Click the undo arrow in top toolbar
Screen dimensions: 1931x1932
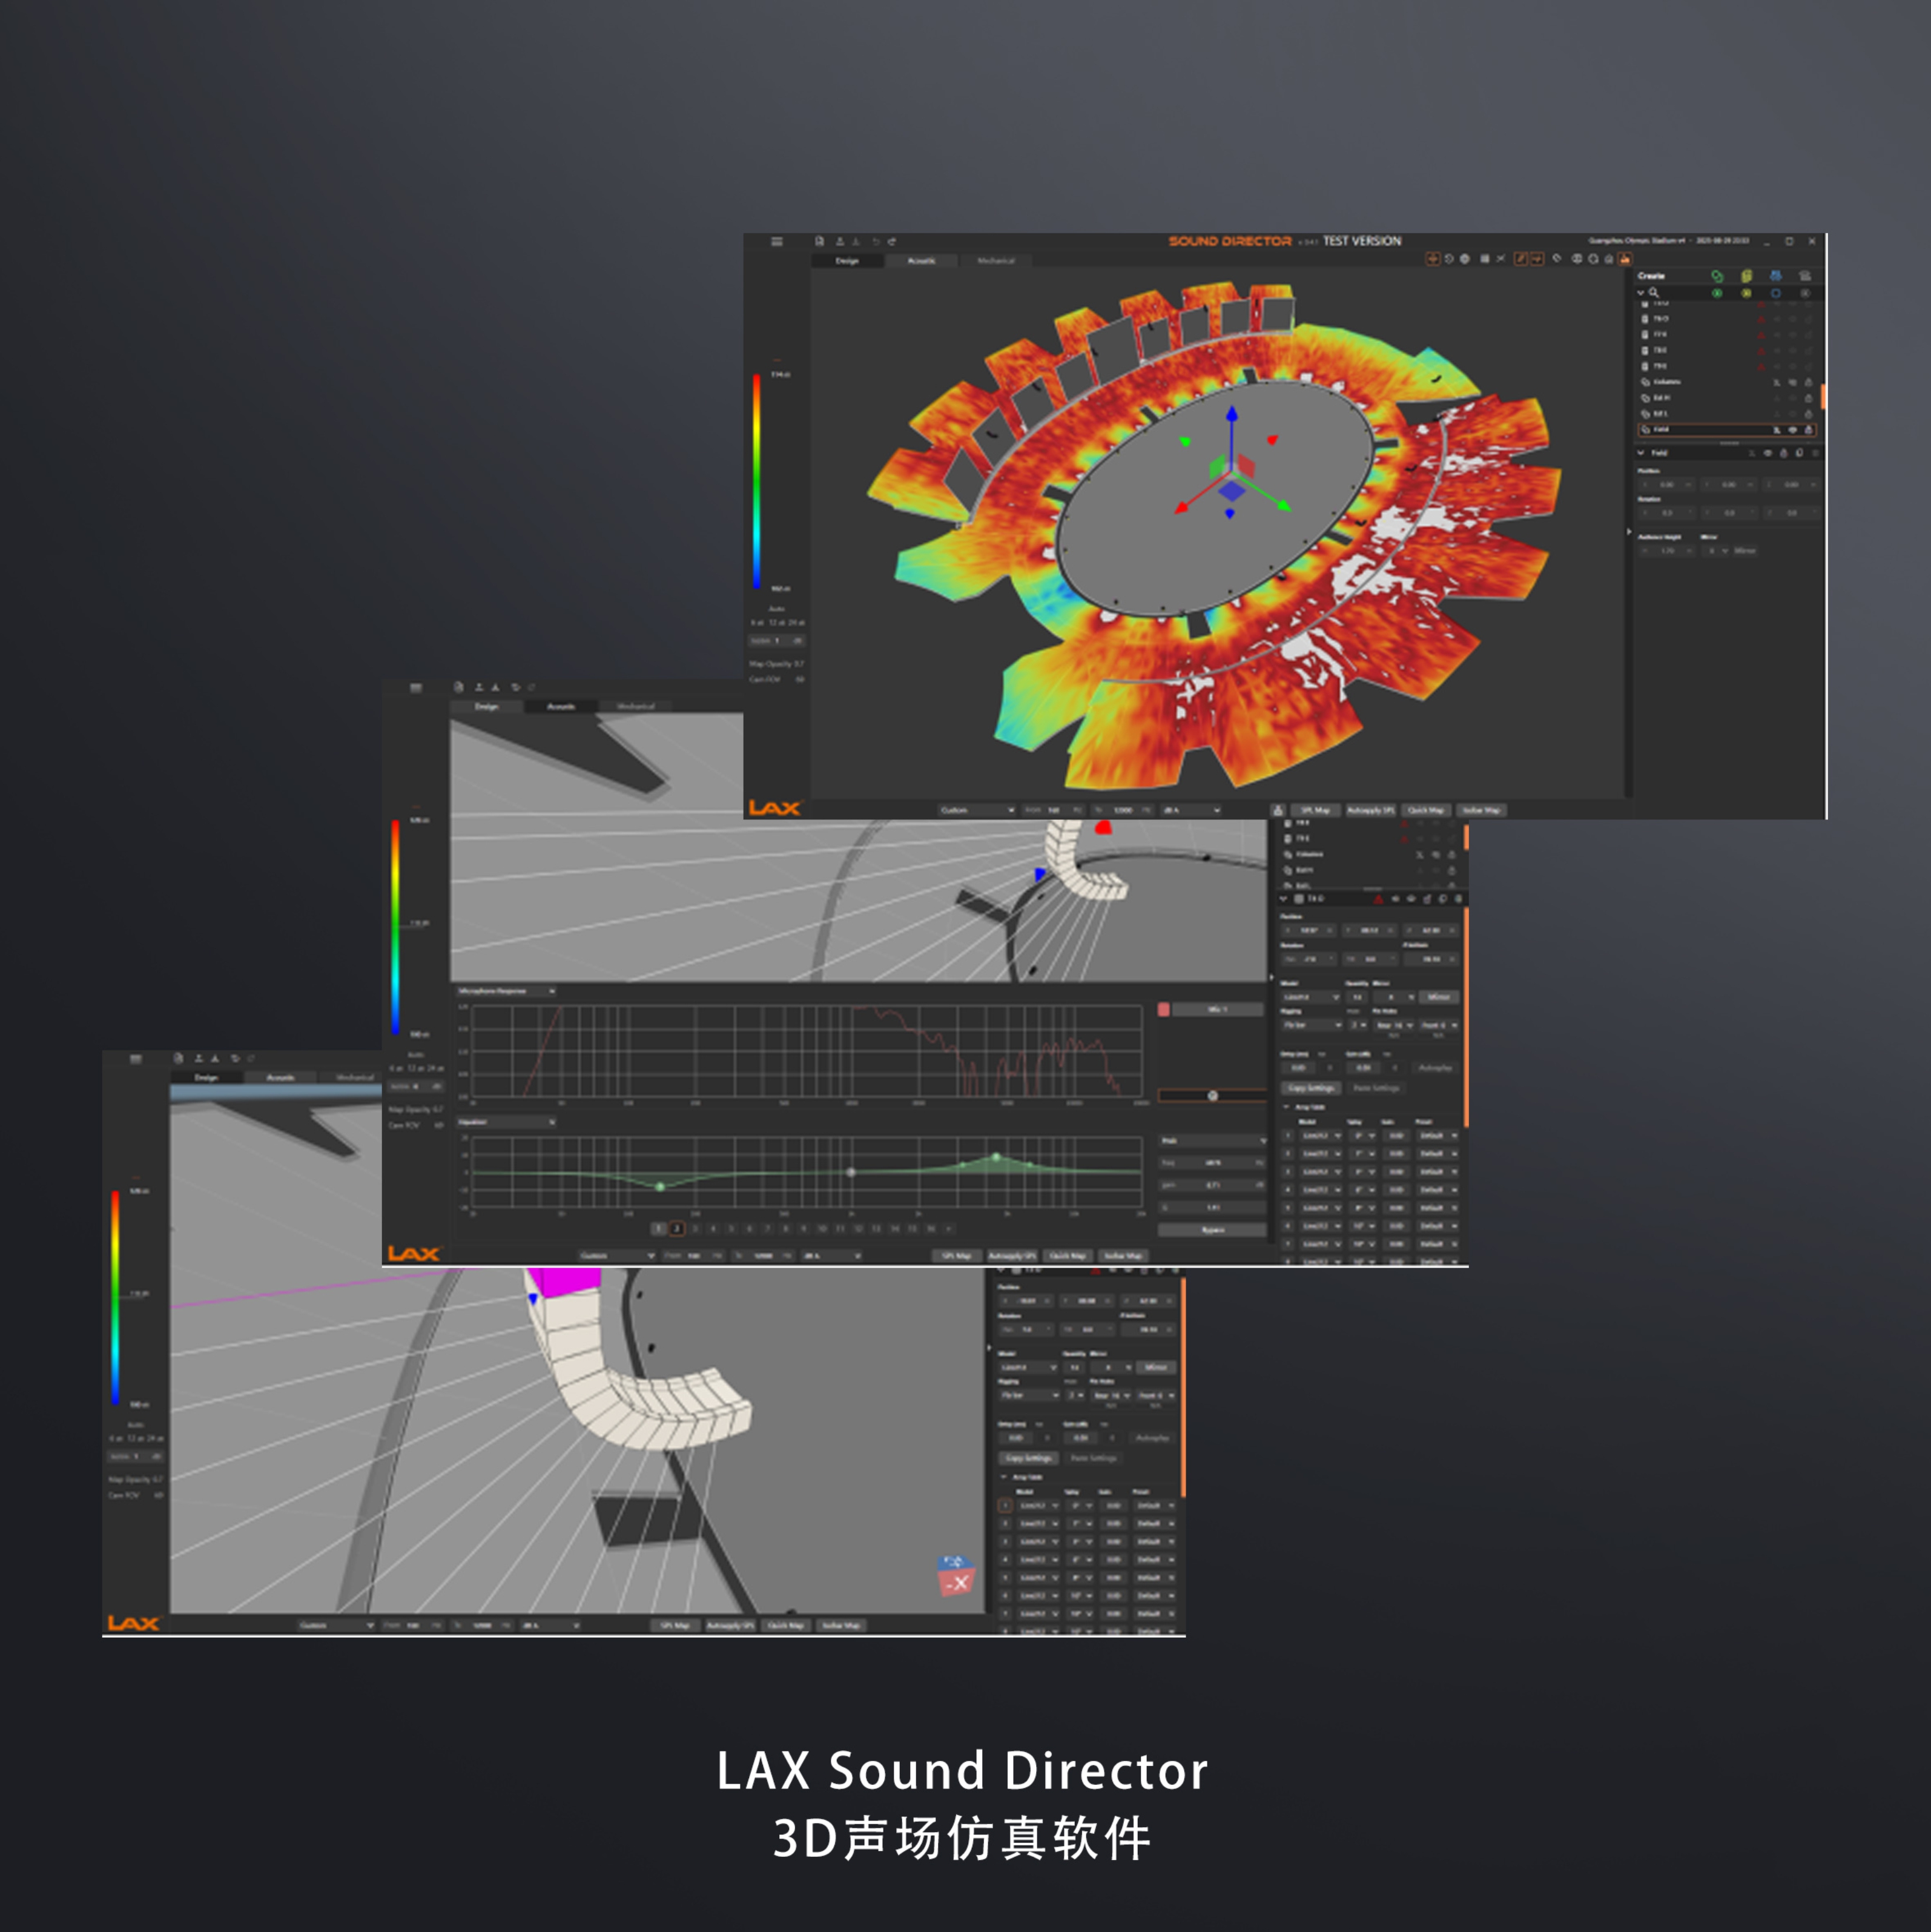[x=876, y=241]
